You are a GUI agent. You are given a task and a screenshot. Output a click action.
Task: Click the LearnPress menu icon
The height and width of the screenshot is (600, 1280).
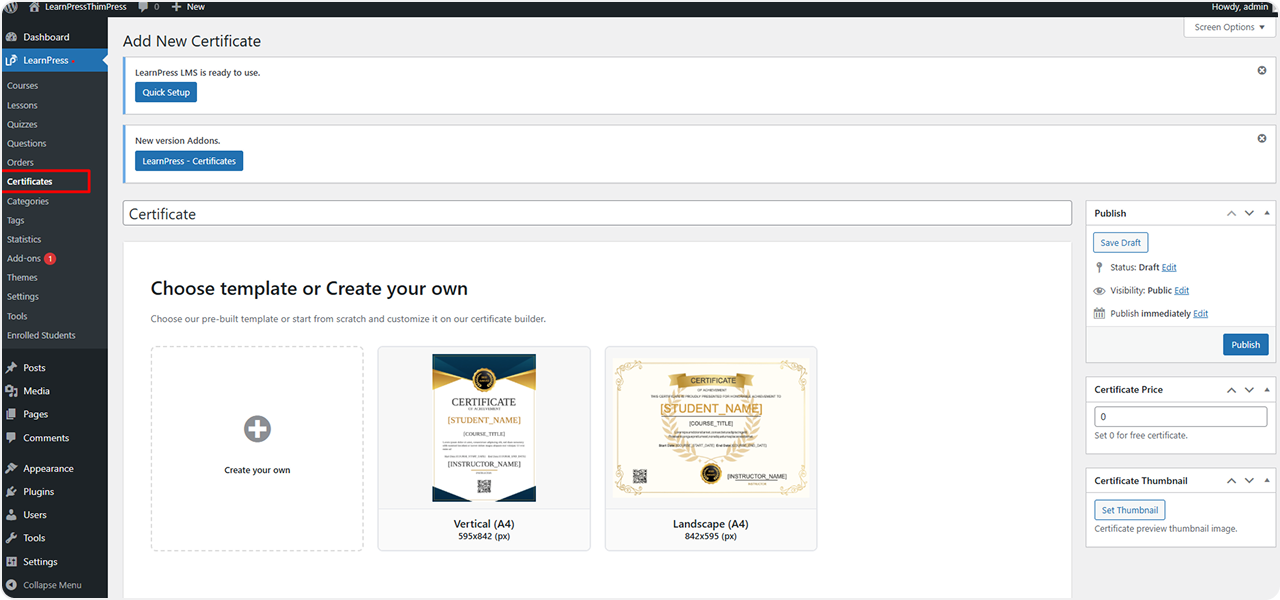(x=11, y=60)
